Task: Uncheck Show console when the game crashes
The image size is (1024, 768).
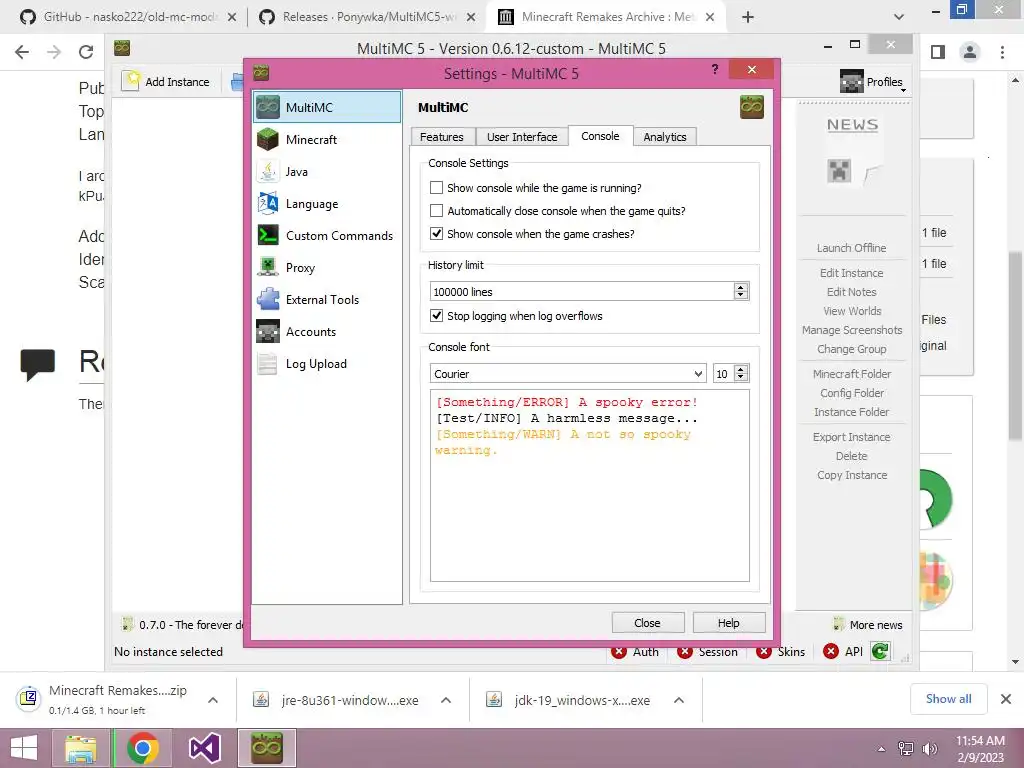Action: pyautogui.click(x=436, y=233)
